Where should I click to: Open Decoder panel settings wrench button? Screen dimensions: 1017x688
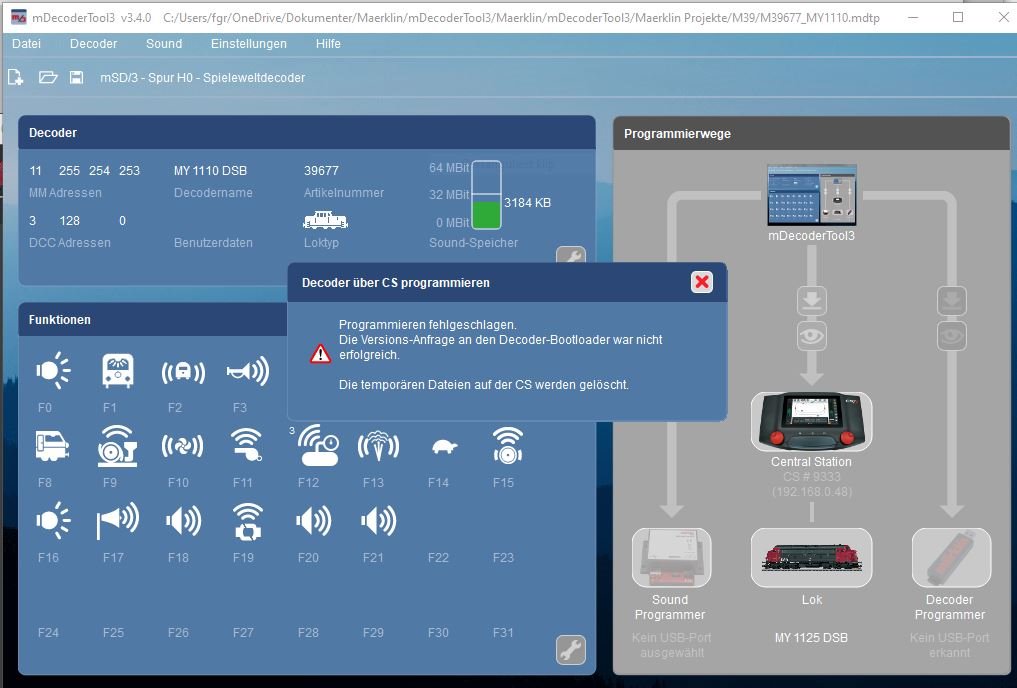coord(571,255)
